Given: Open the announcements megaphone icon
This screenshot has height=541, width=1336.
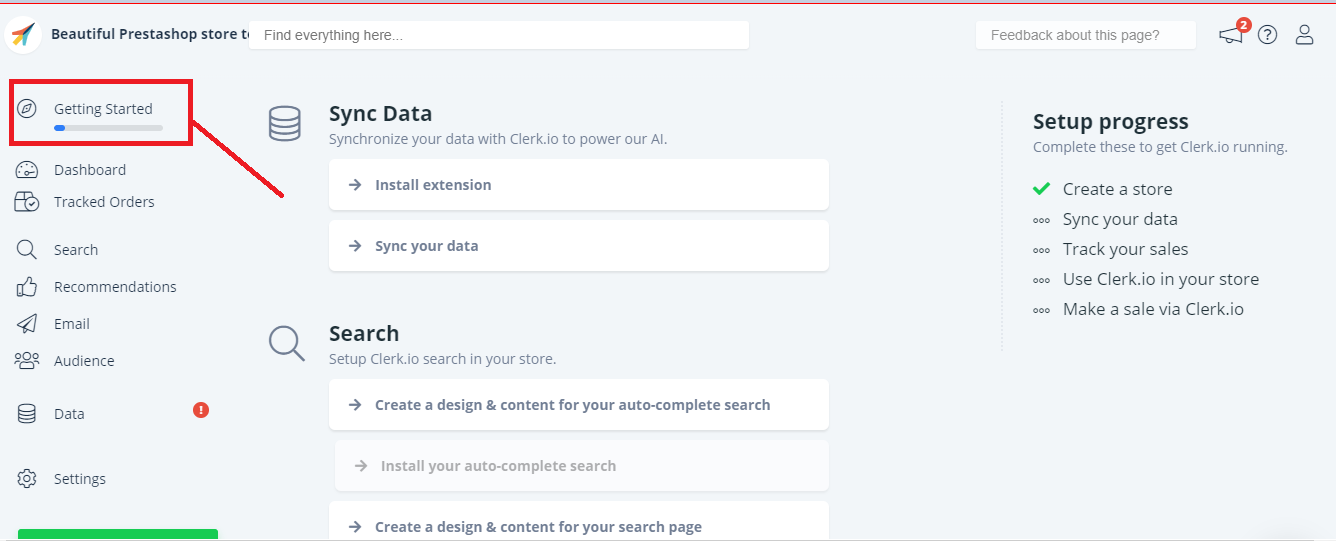Looking at the screenshot, I should pyautogui.click(x=1231, y=35).
